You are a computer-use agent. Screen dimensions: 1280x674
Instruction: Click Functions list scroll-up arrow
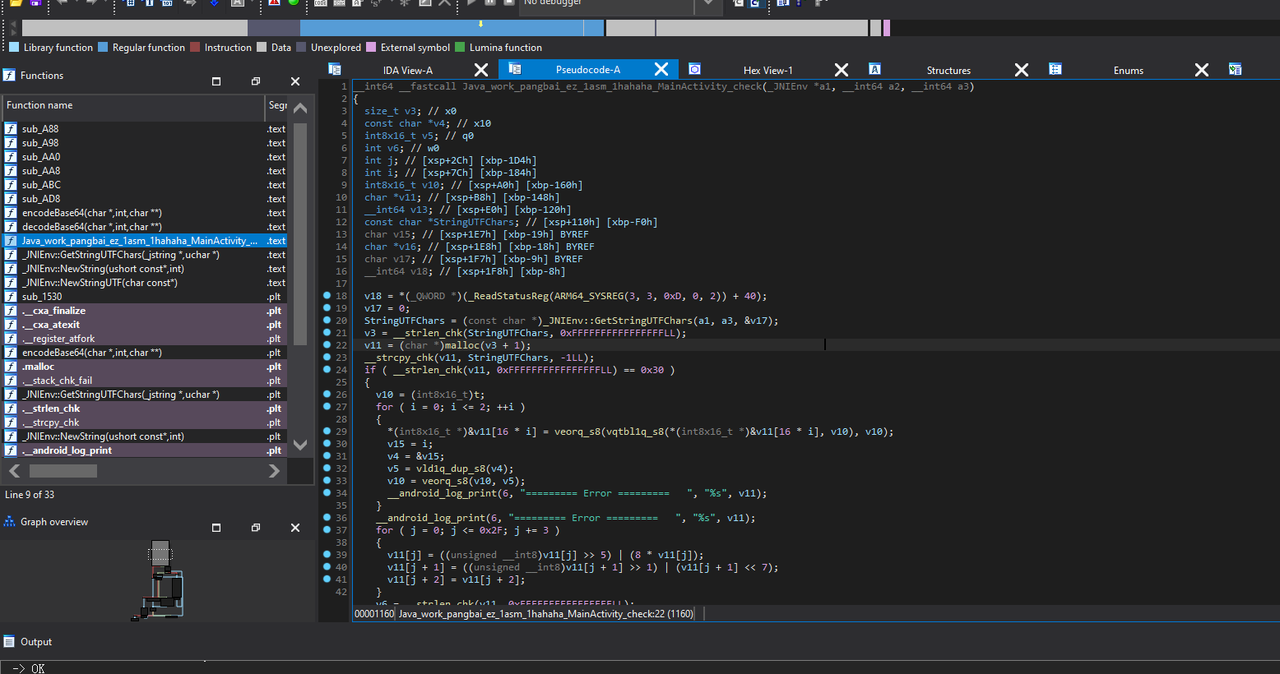click(300, 106)
